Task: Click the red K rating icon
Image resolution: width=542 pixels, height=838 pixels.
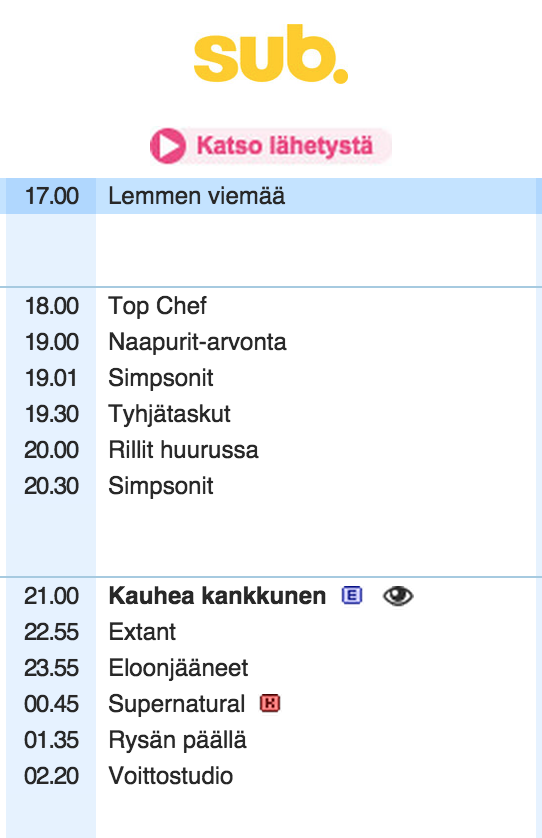Action: (270, 703)
